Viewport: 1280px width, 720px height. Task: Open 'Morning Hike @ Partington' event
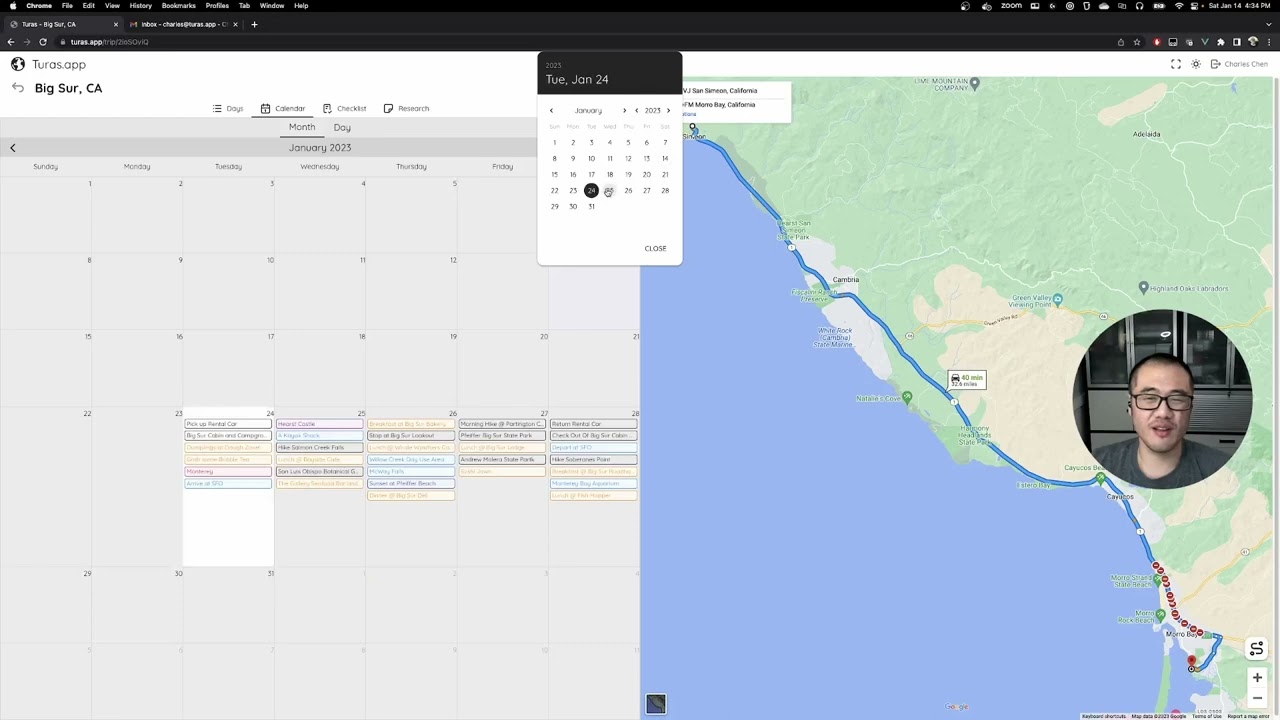tap(502, 424)
